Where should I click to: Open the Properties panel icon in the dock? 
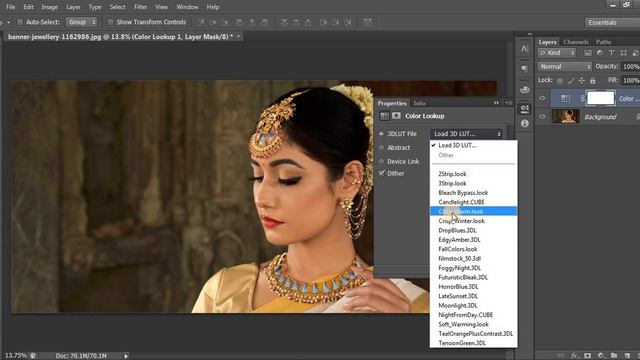524,109
